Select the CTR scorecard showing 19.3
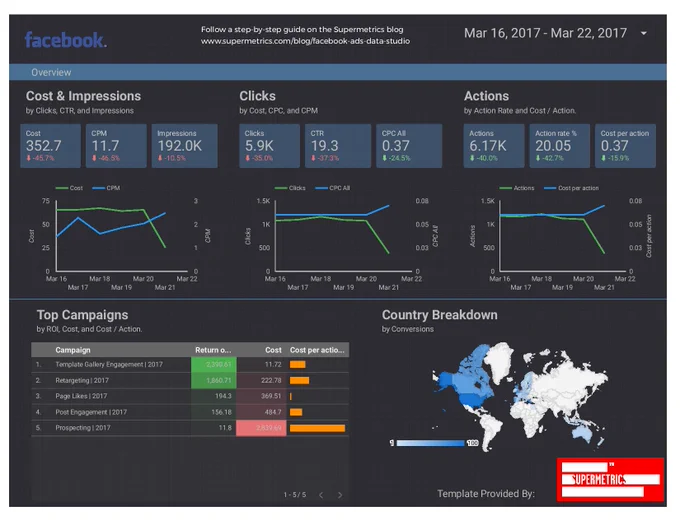 (x=338, y=146)
